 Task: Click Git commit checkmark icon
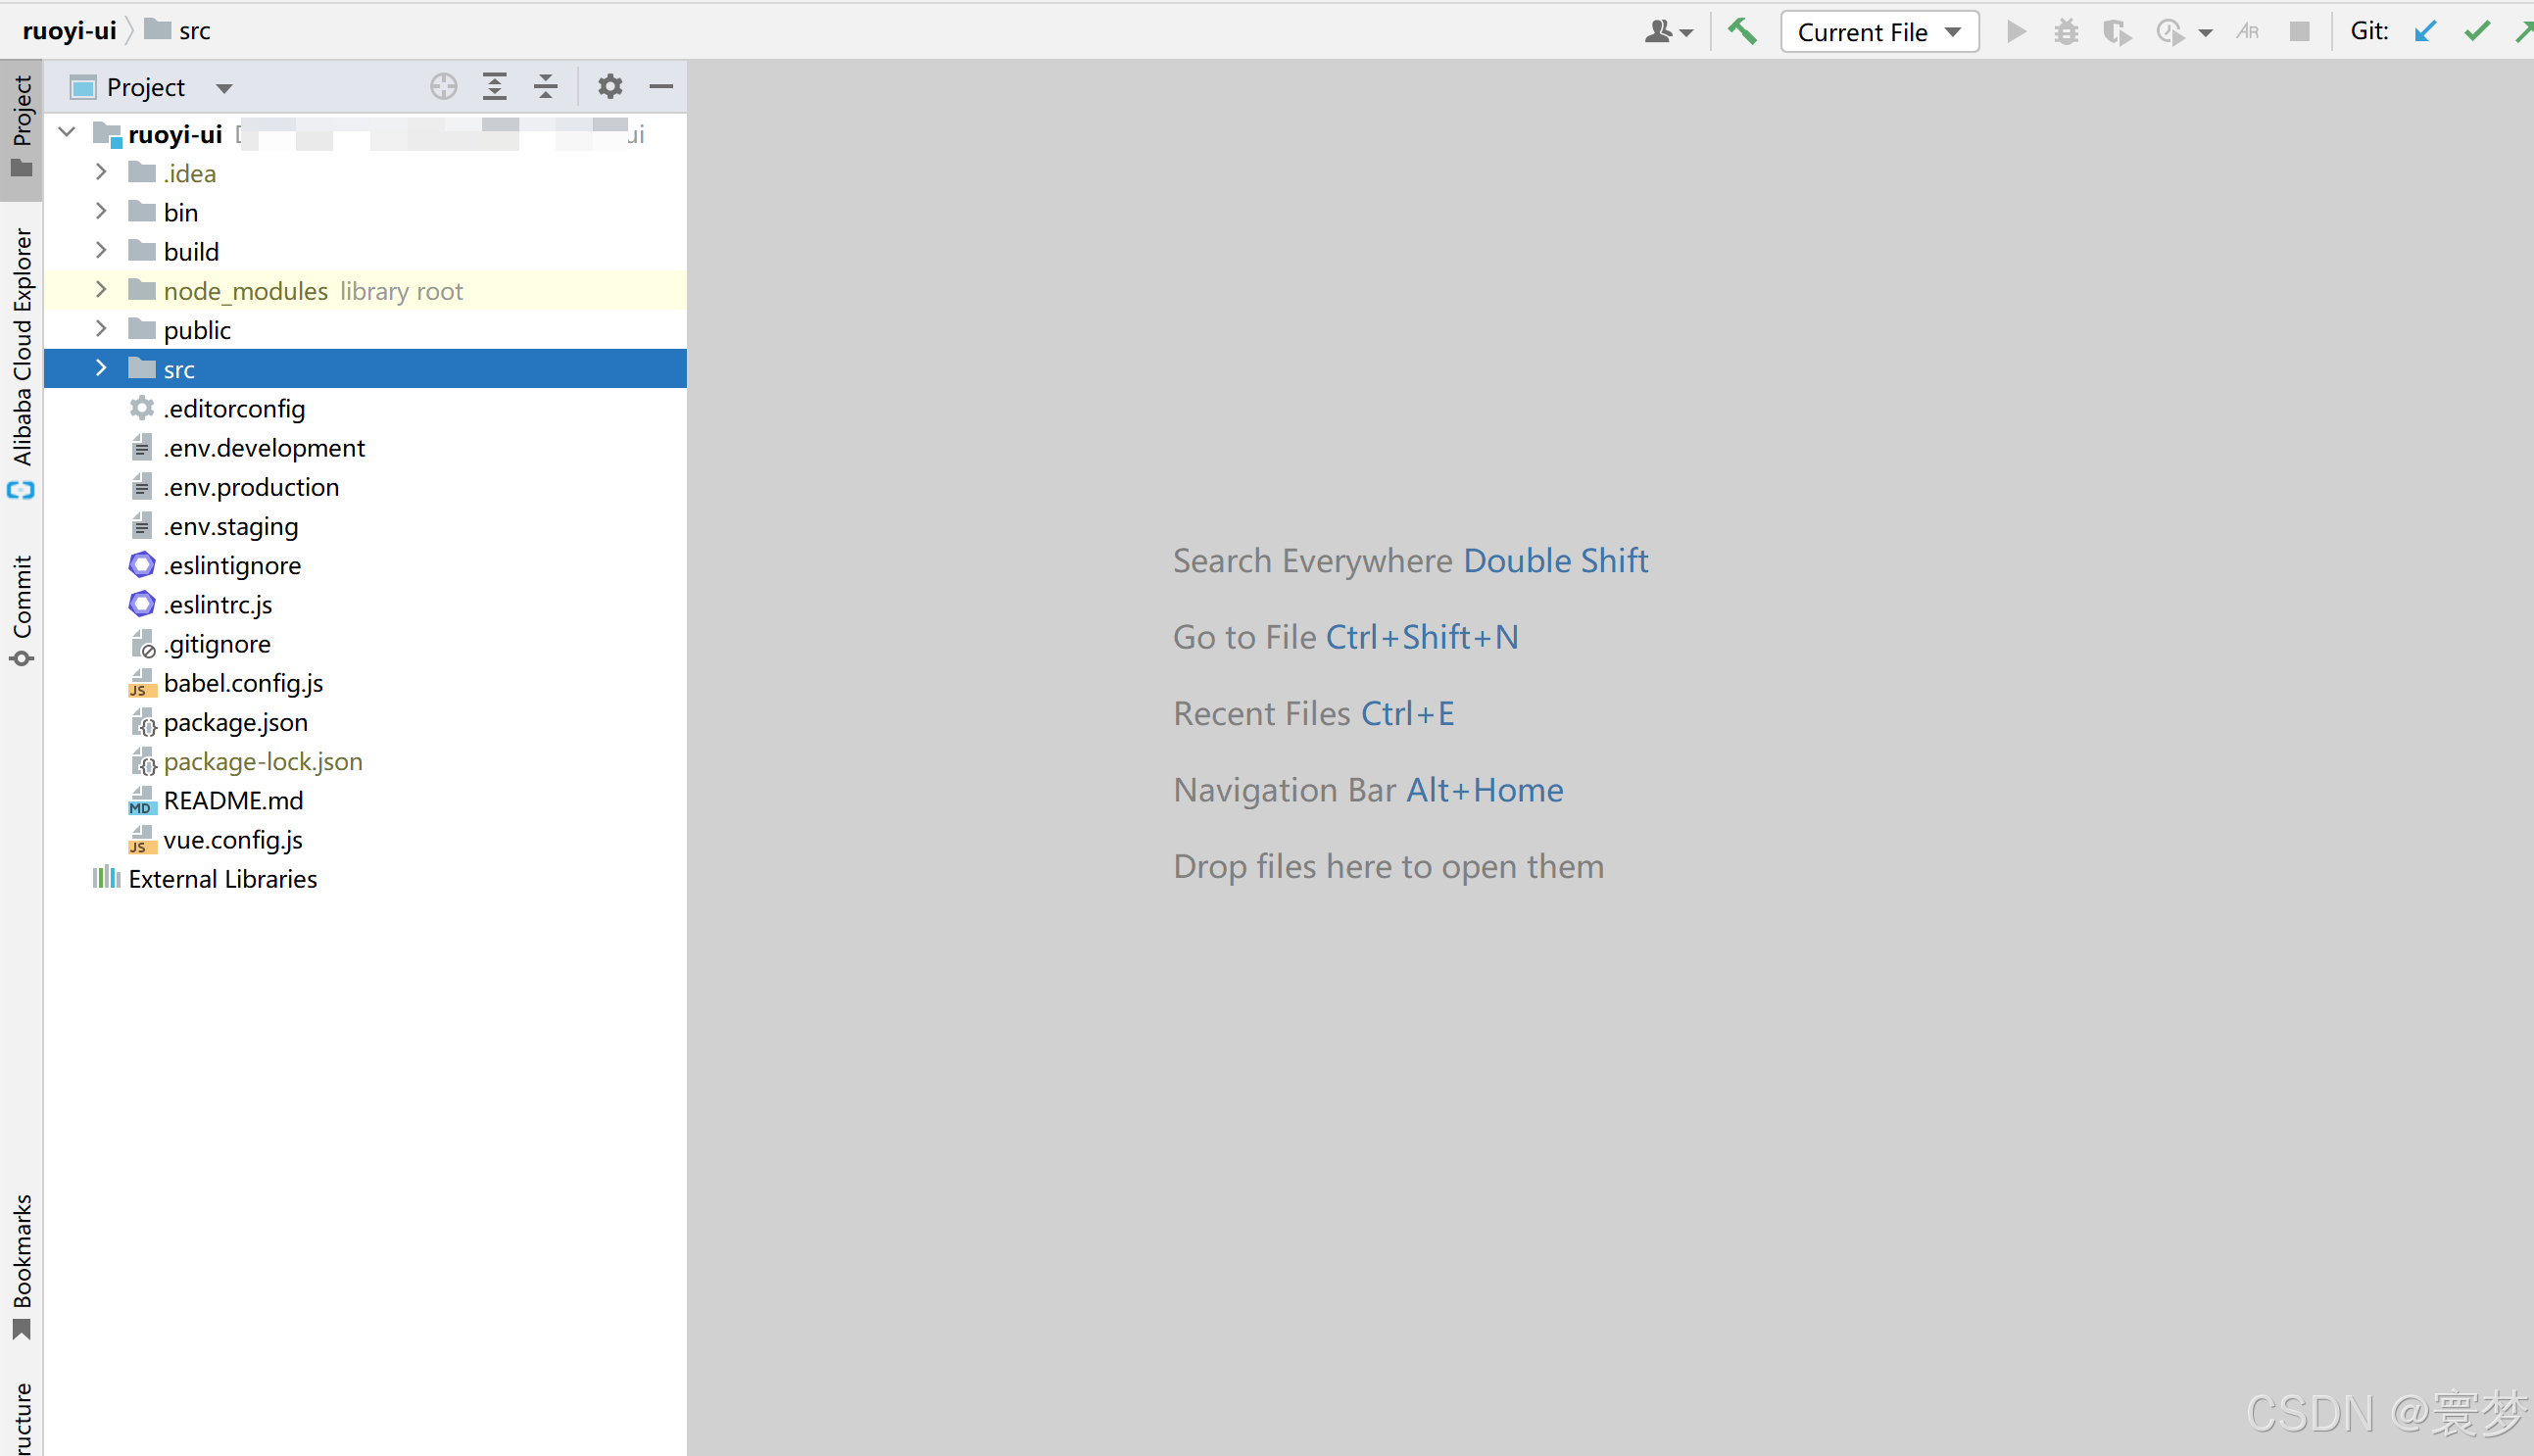point(2476,32)
